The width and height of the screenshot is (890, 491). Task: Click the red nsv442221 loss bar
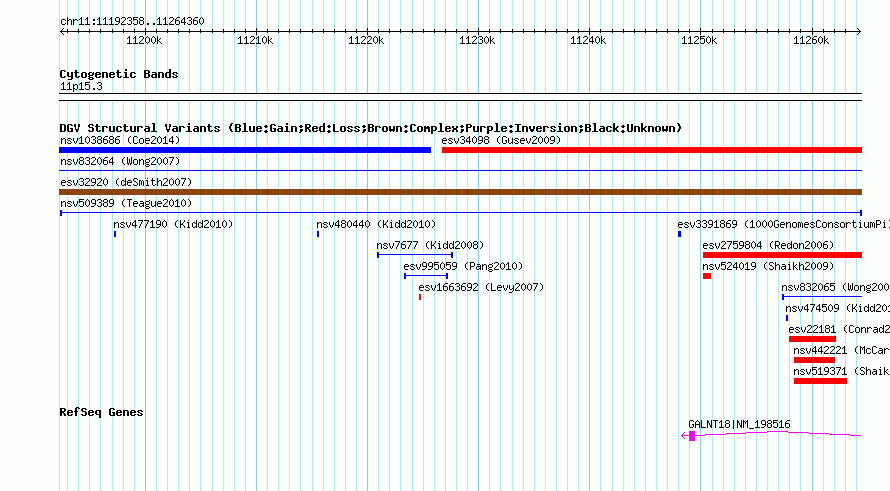point(815,360)
